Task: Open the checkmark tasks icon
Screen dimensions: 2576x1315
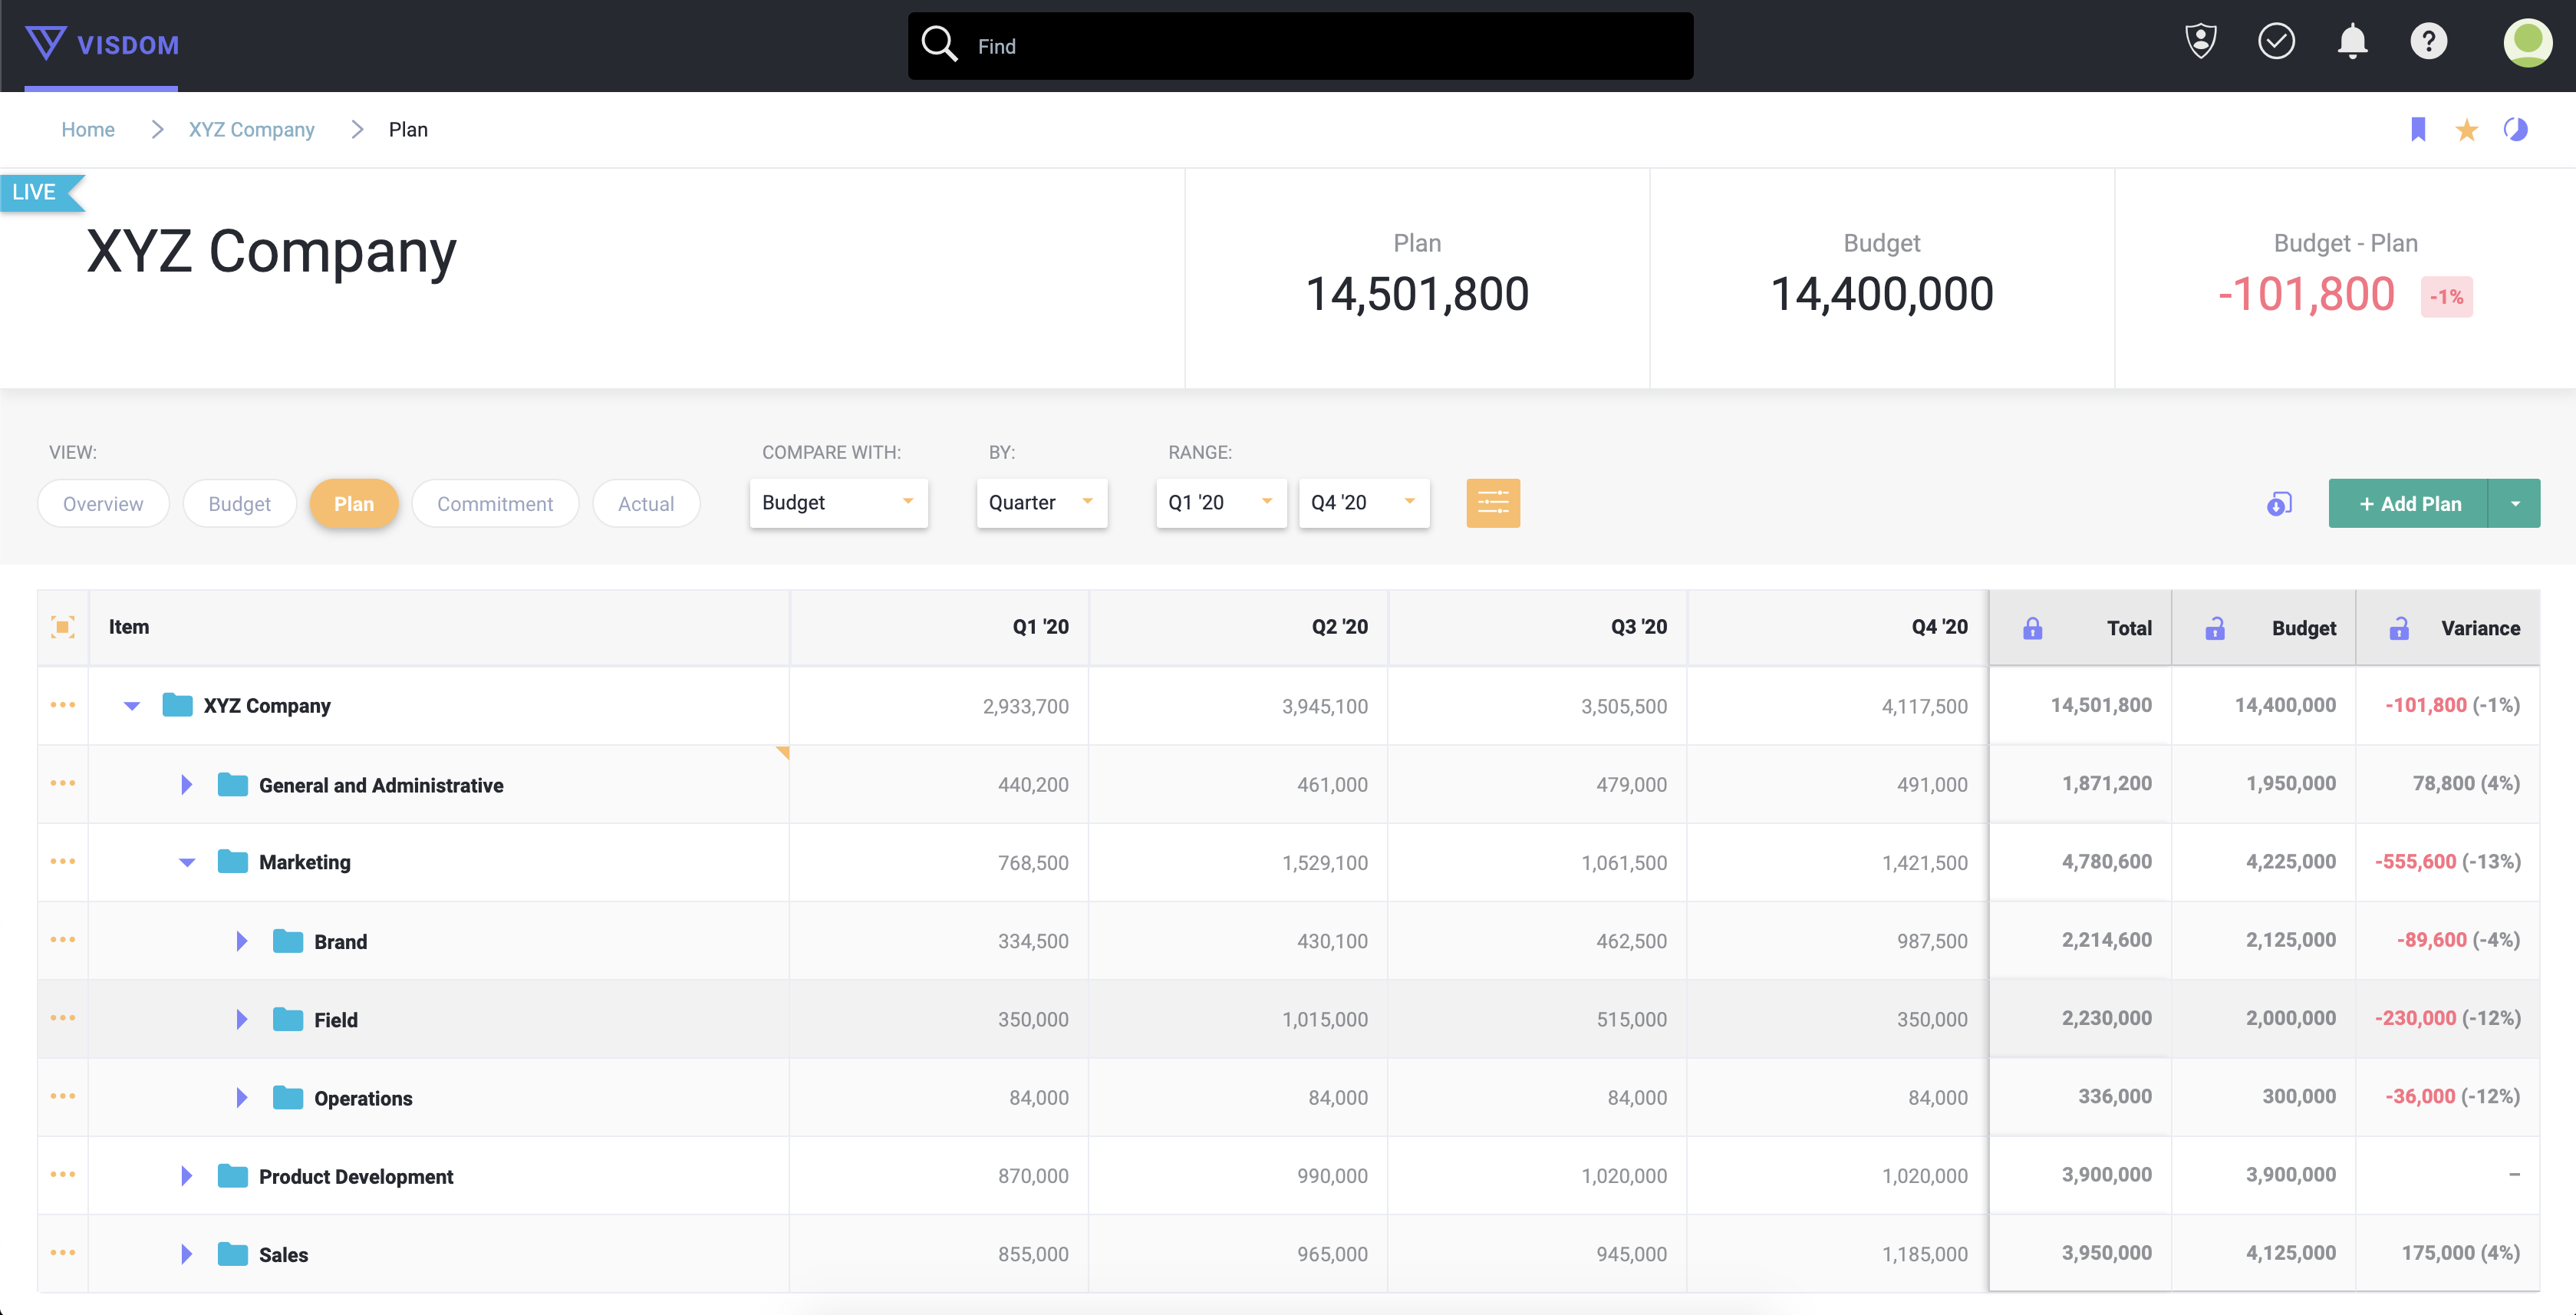Action: pos(2276,42)
